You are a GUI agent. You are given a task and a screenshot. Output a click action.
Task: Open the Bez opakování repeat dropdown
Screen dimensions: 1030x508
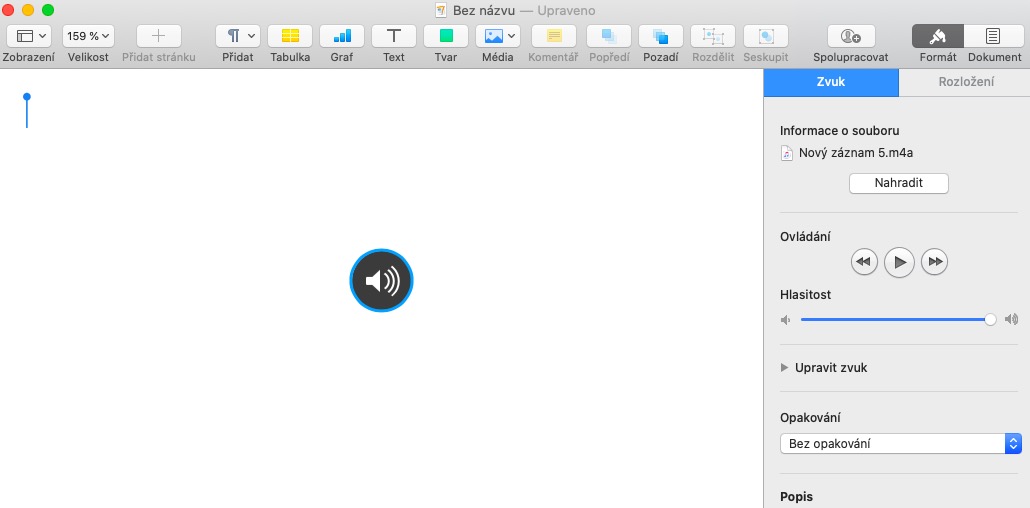[x=901, y=444]
